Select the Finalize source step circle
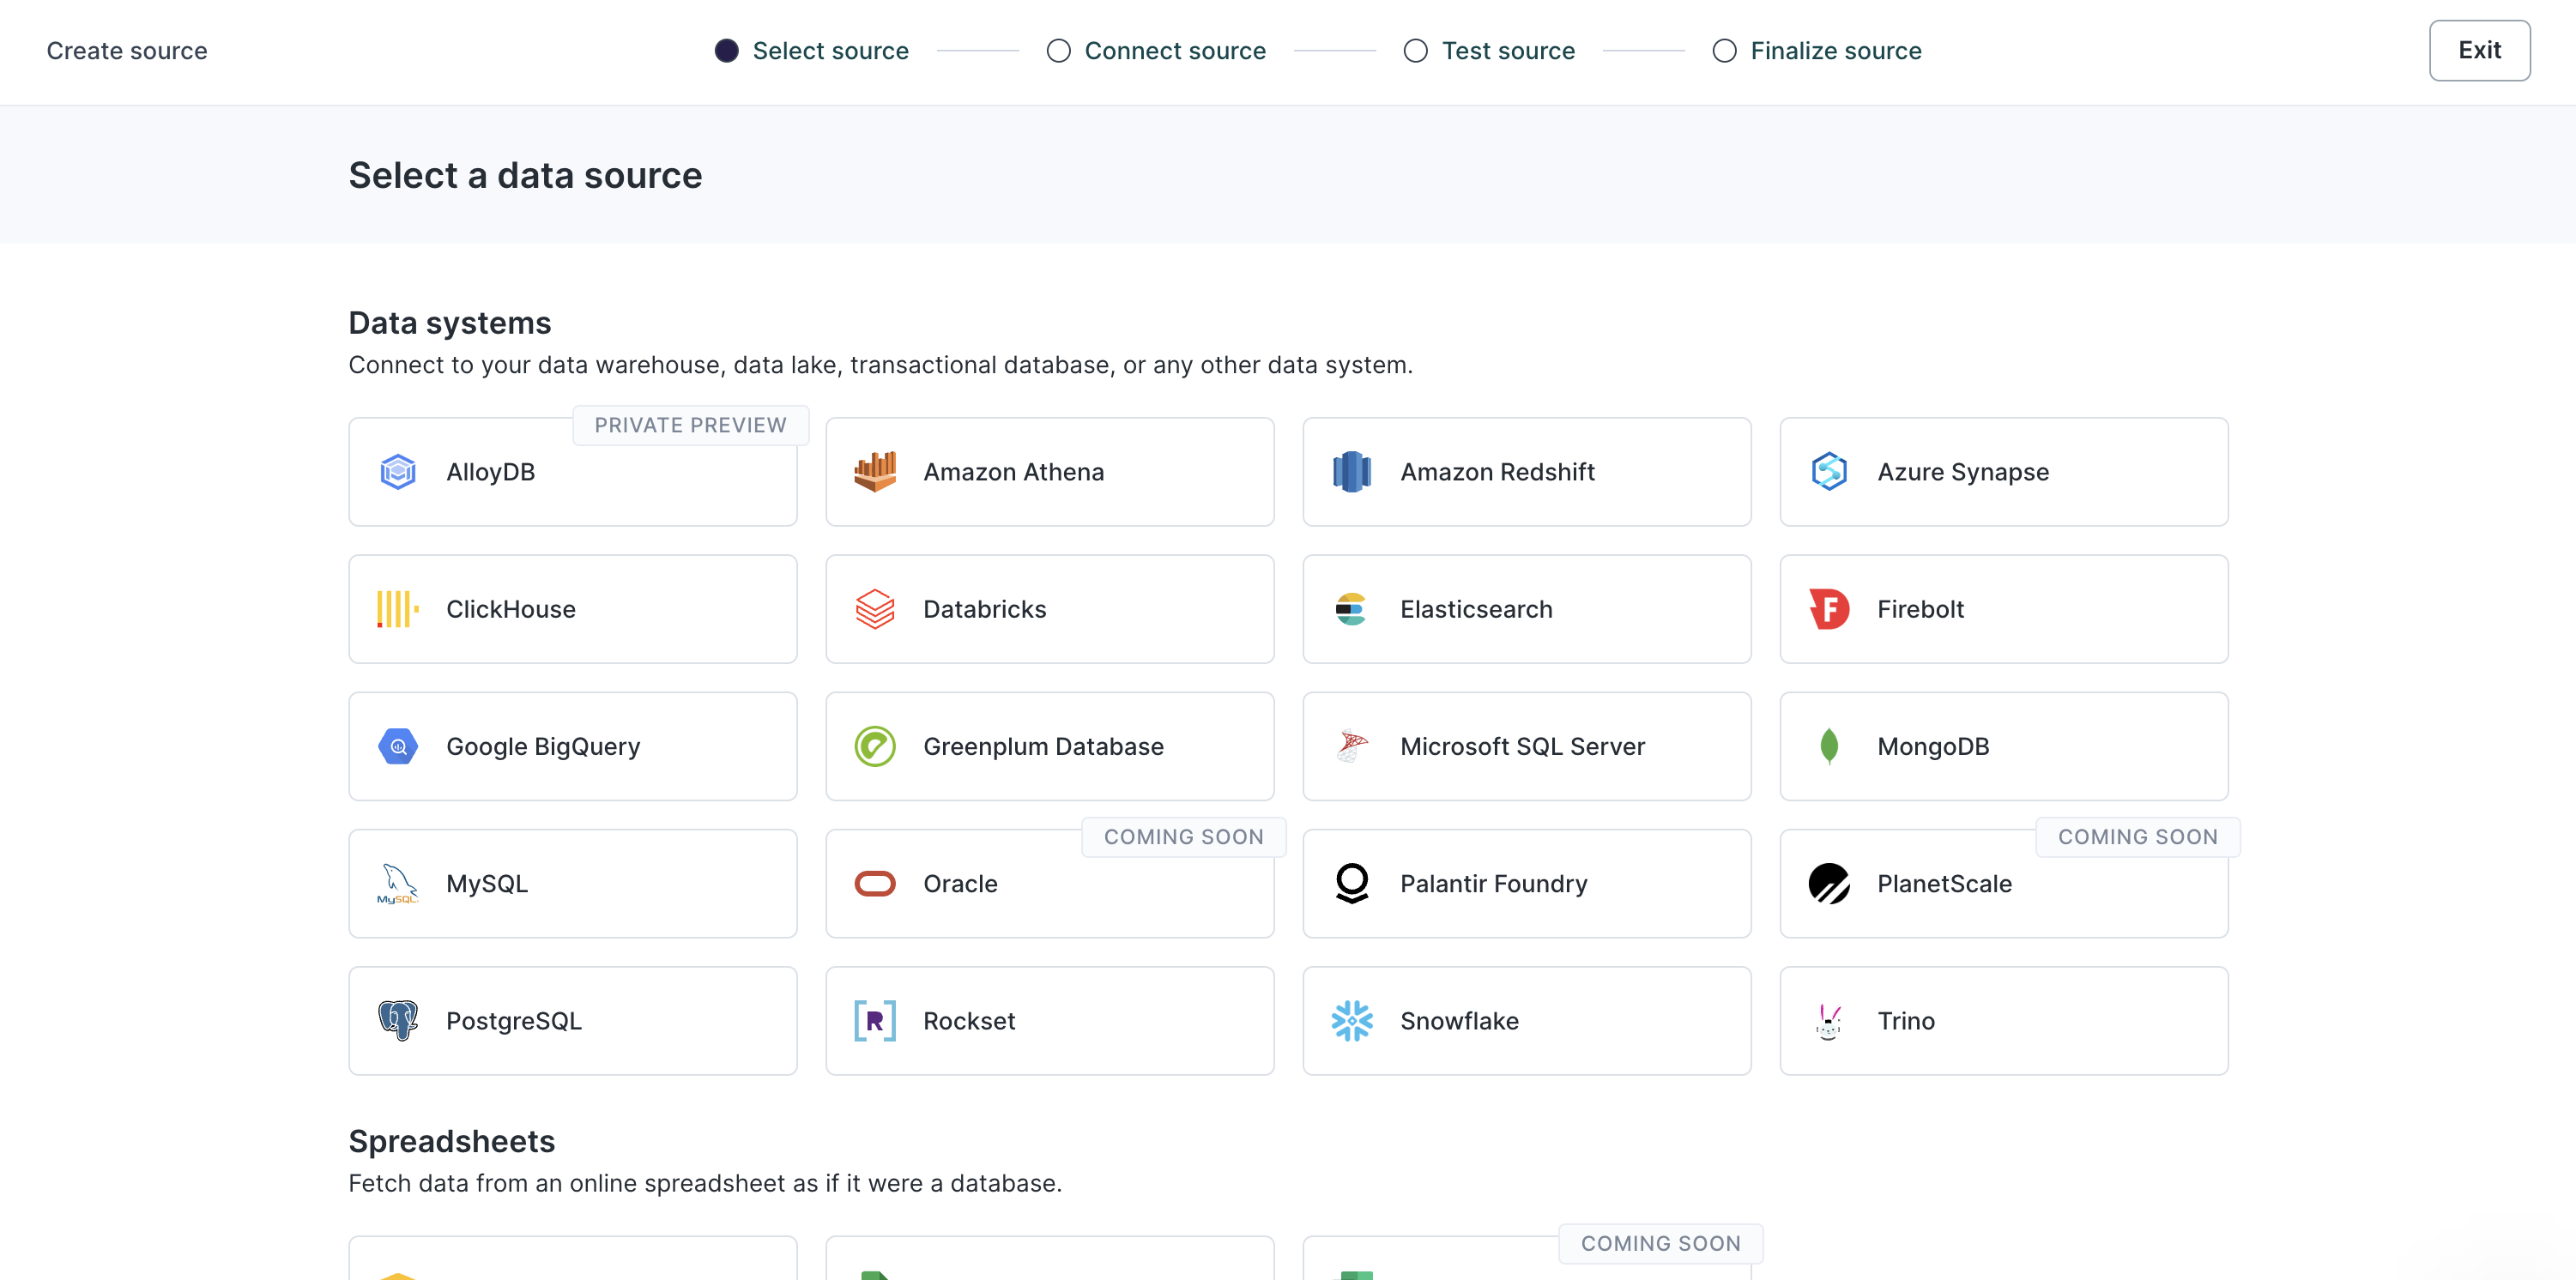This screenshot has width=2576, height=1280. point(1725,51)
